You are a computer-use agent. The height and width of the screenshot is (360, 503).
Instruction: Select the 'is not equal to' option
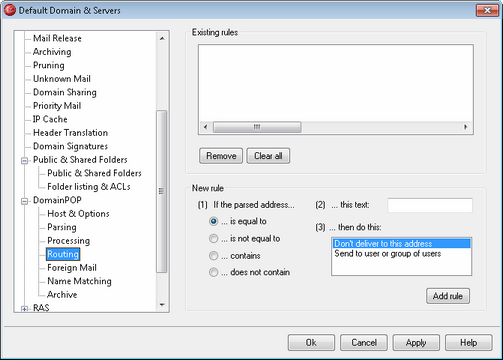213,238
